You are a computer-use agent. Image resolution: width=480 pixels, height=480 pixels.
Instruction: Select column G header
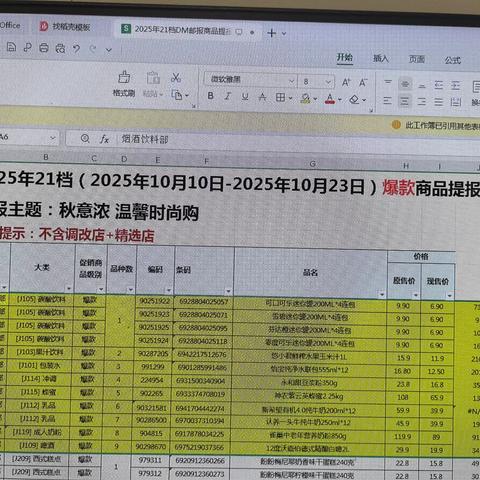click(312, 164)
